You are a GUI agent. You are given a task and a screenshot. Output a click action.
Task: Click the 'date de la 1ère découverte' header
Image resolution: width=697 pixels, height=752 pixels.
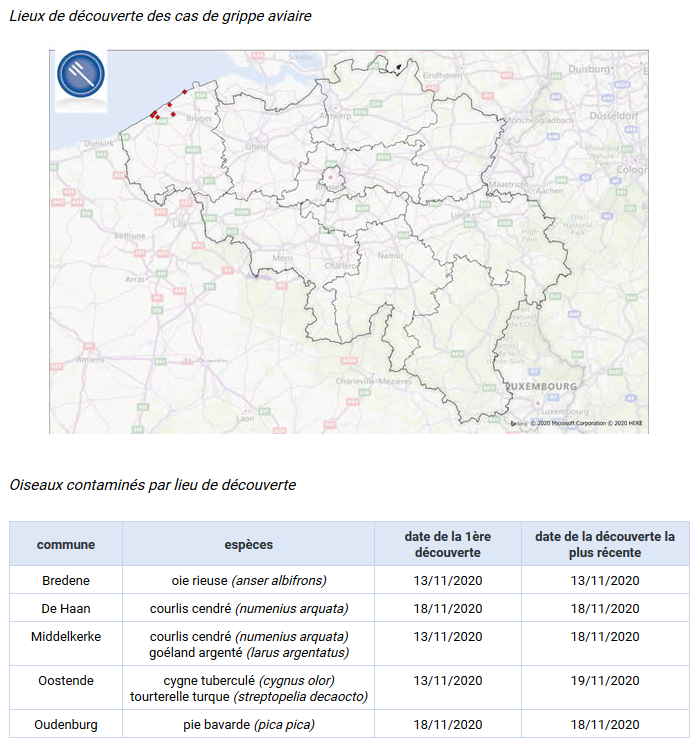coord(448,545)
